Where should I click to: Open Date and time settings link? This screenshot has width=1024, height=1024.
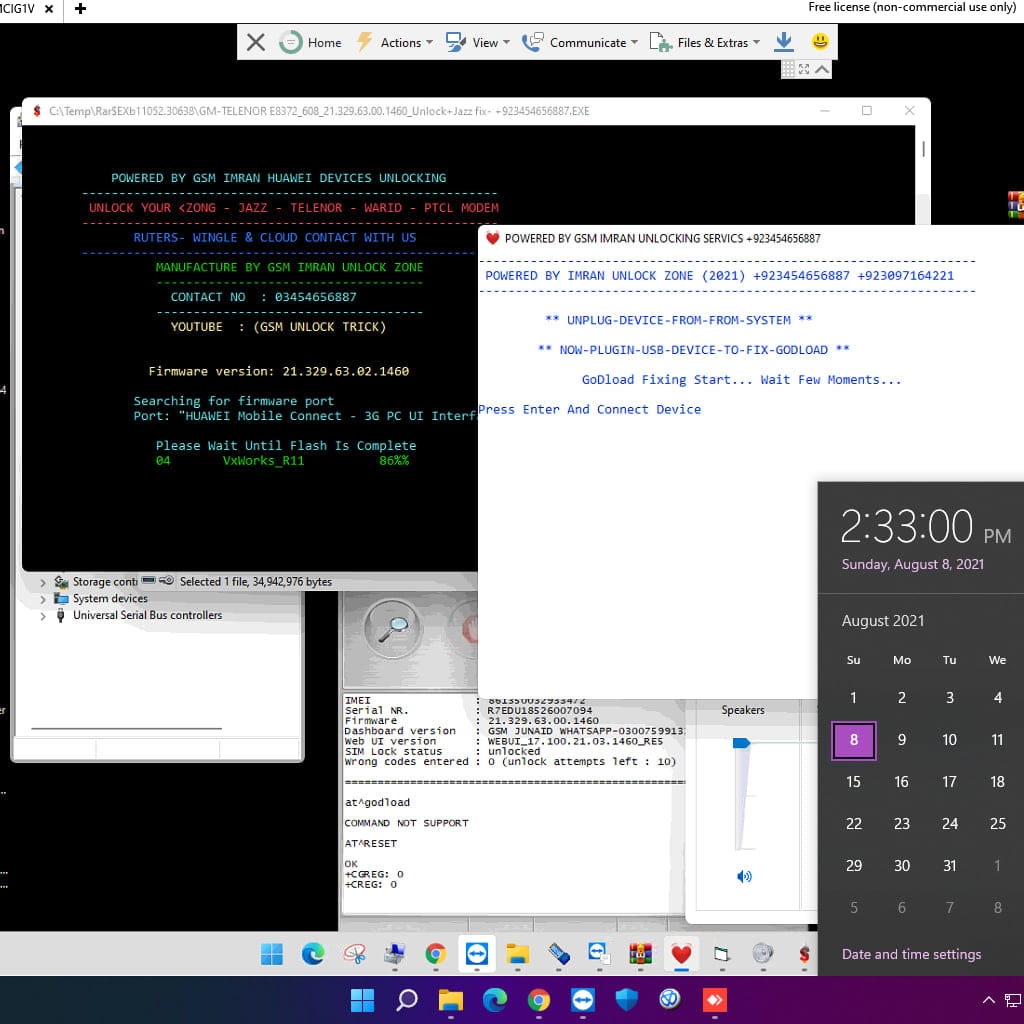(x=911, y=954)
